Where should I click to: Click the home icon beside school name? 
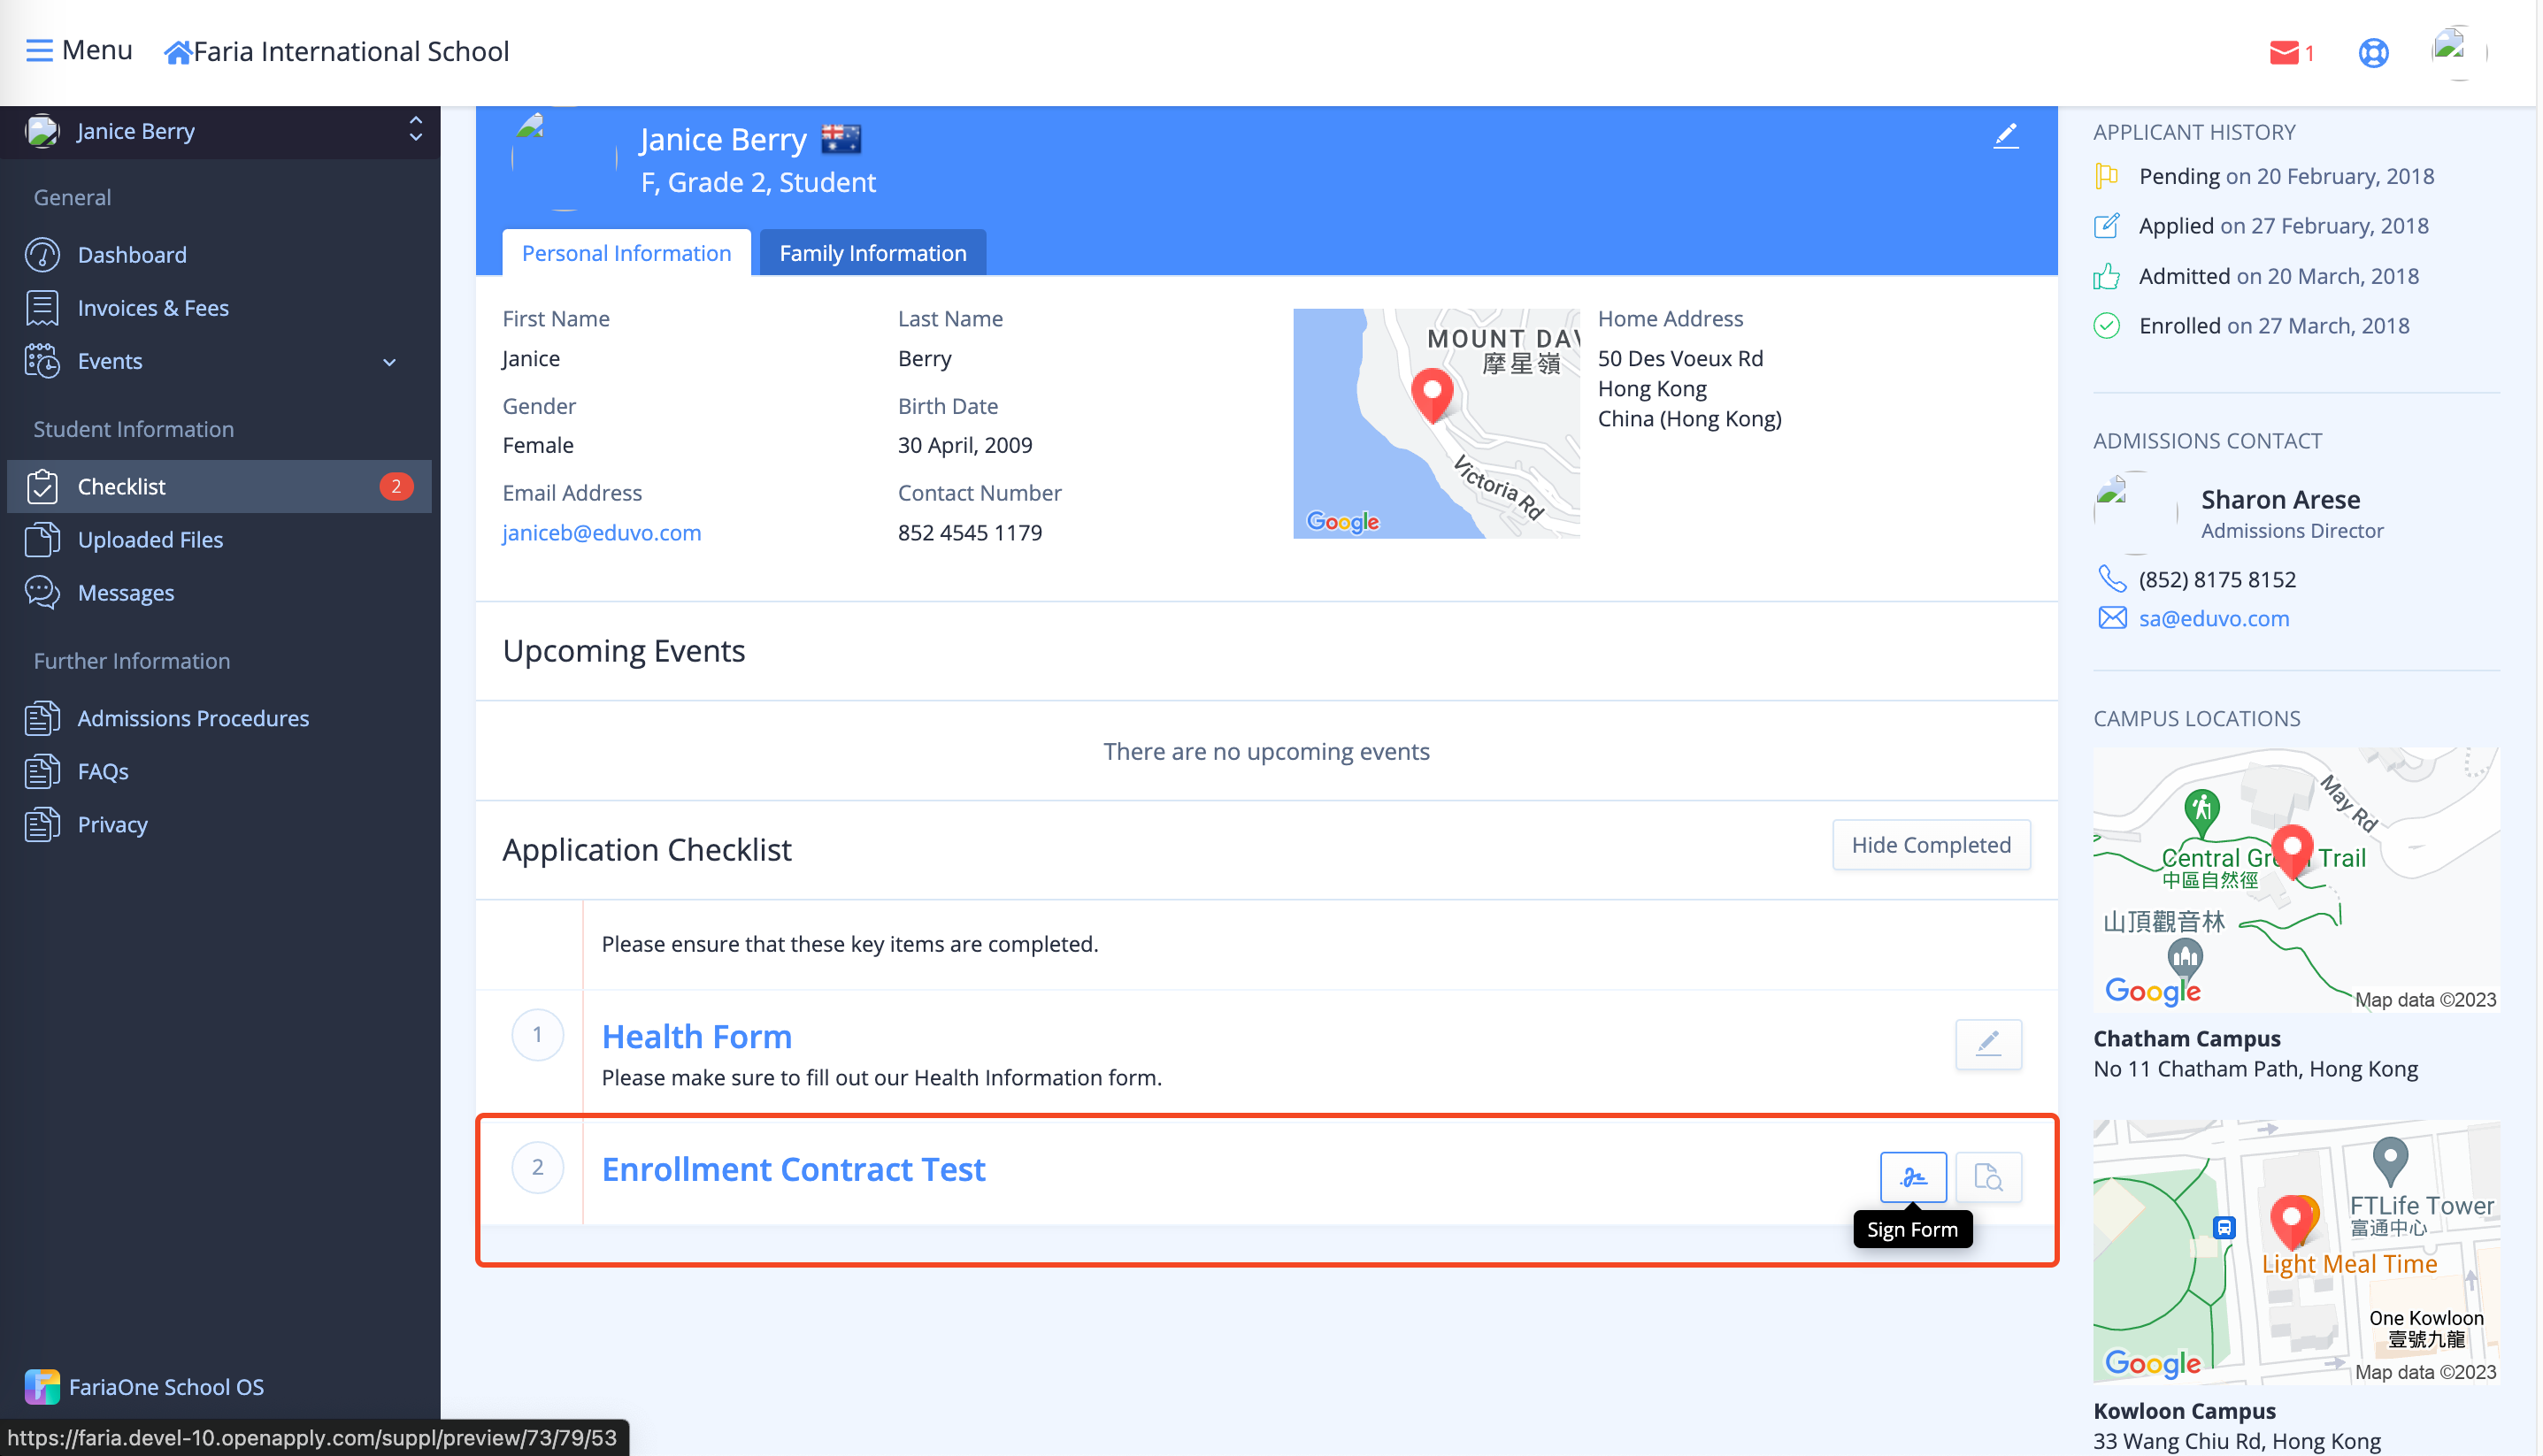[x=177, y=52]
